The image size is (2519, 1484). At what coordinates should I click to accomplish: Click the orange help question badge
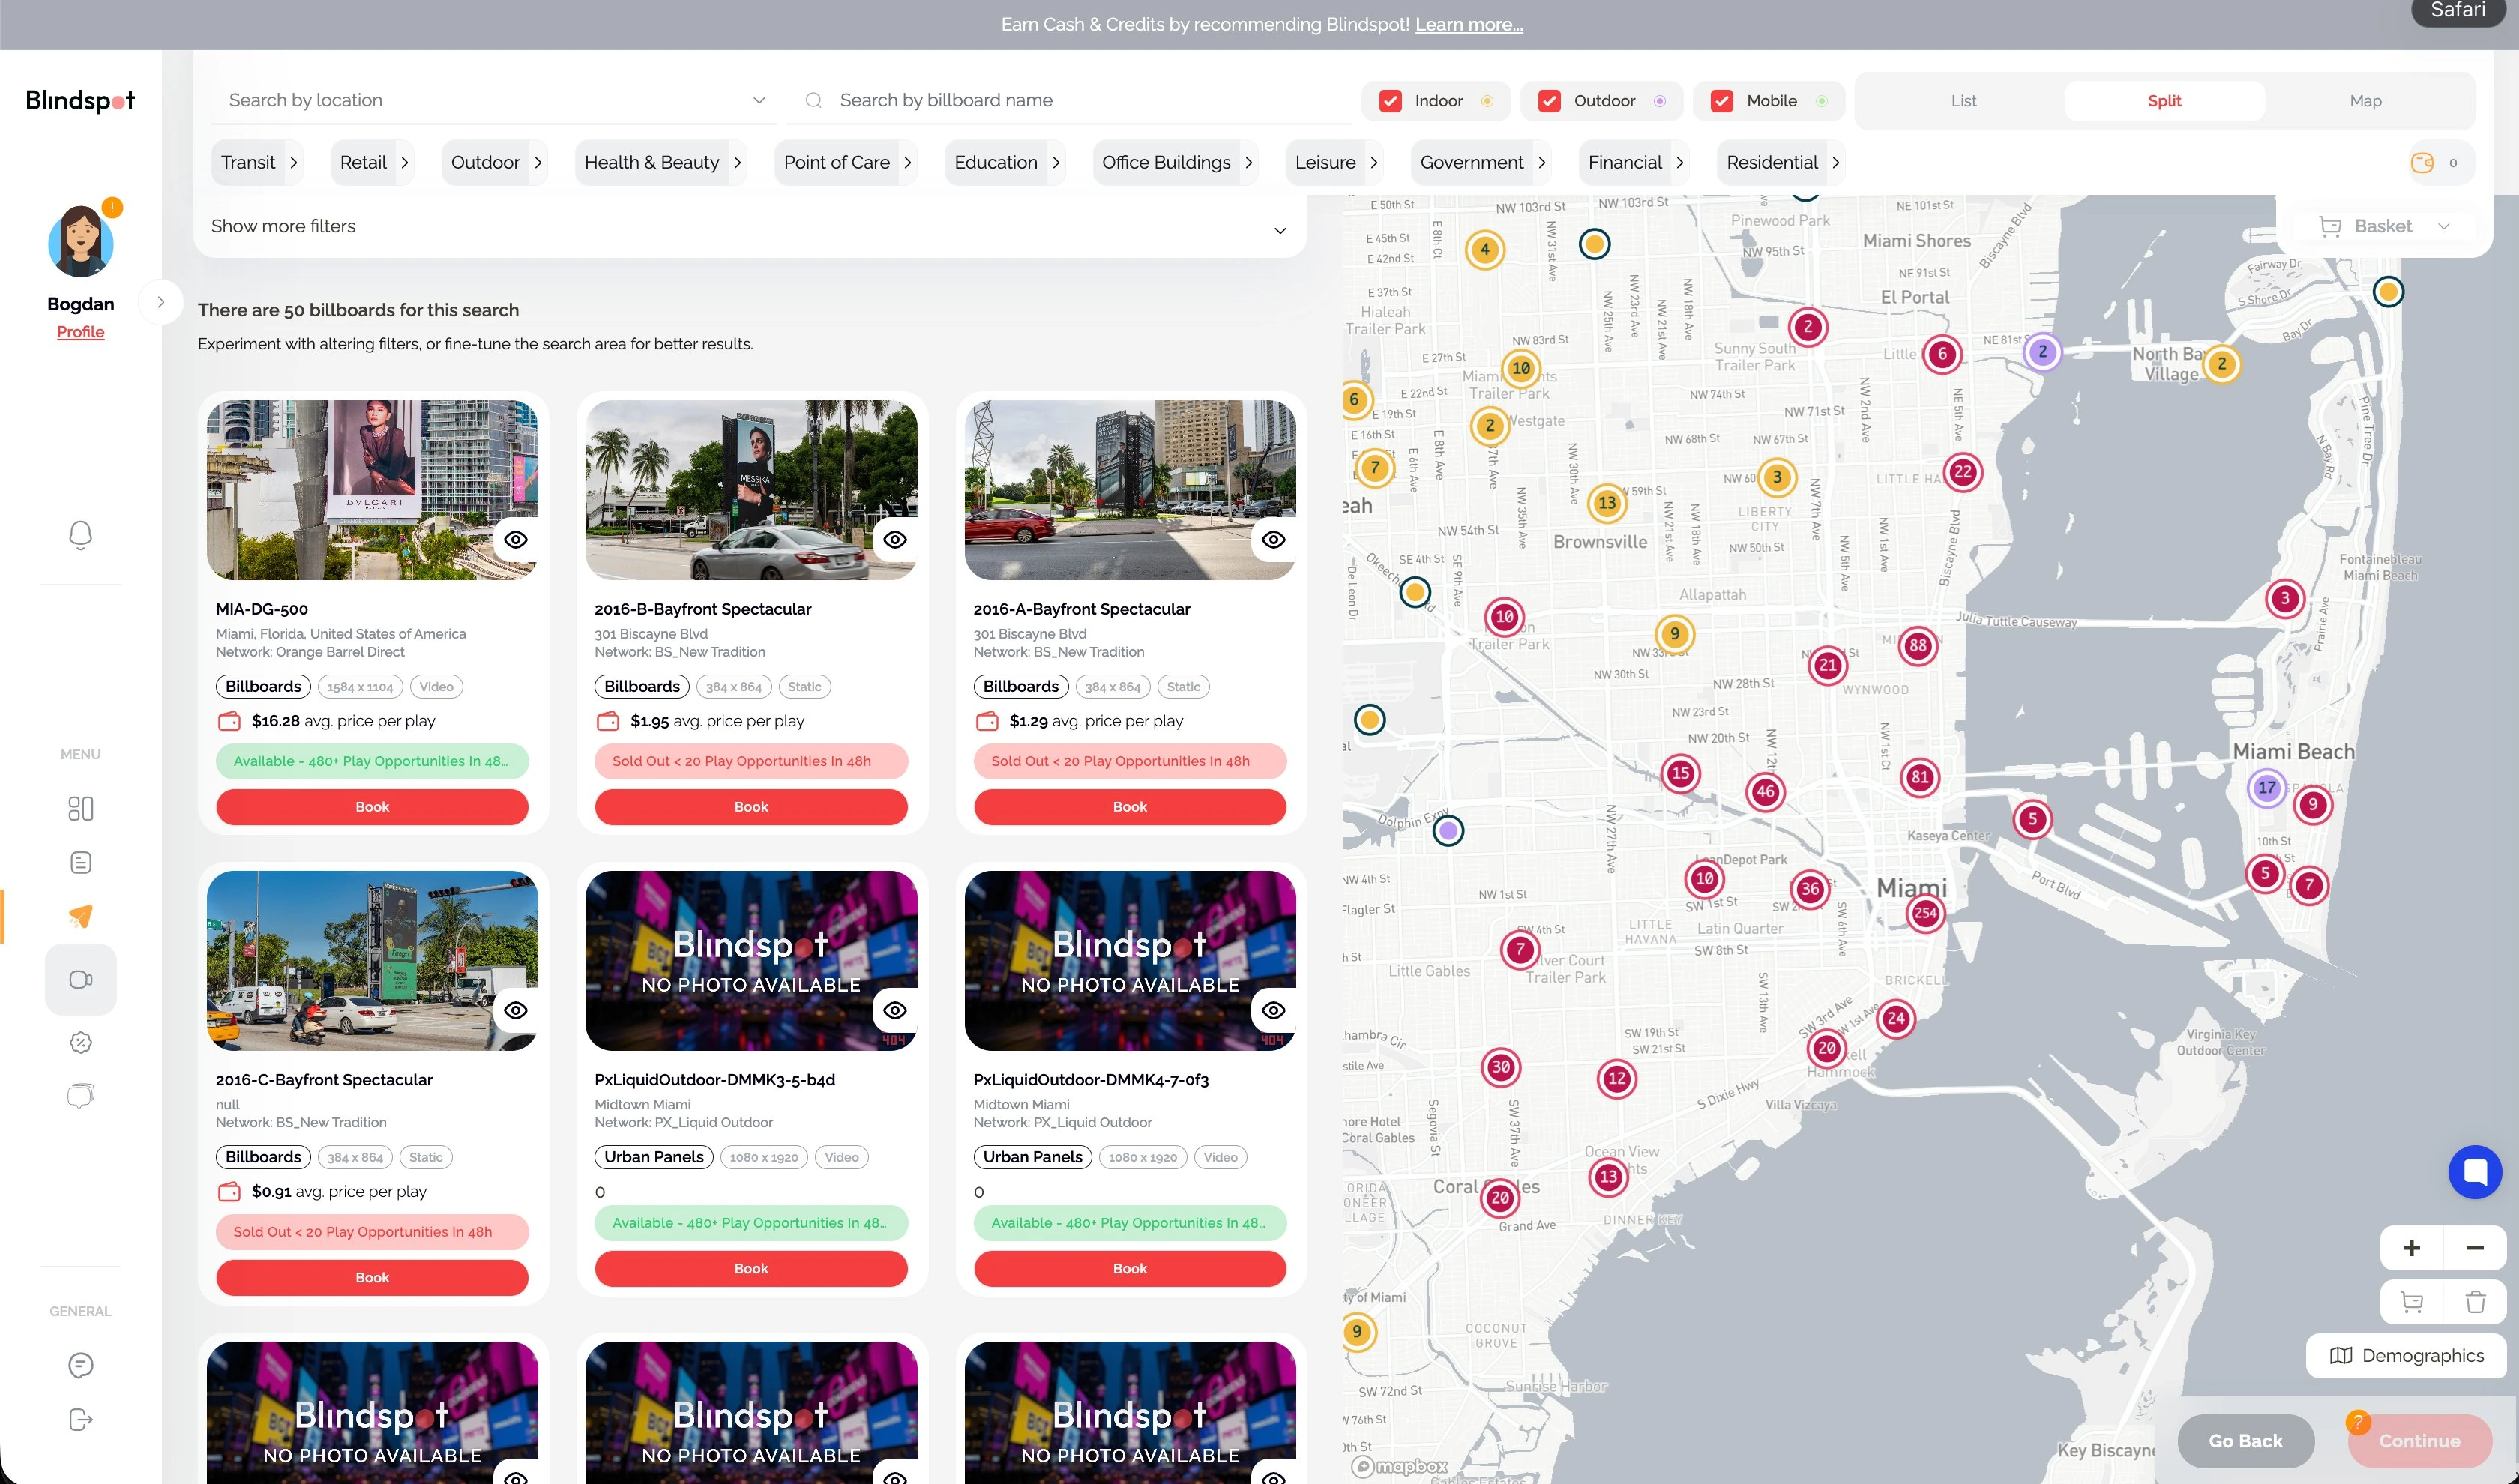coord(2357,1421)
